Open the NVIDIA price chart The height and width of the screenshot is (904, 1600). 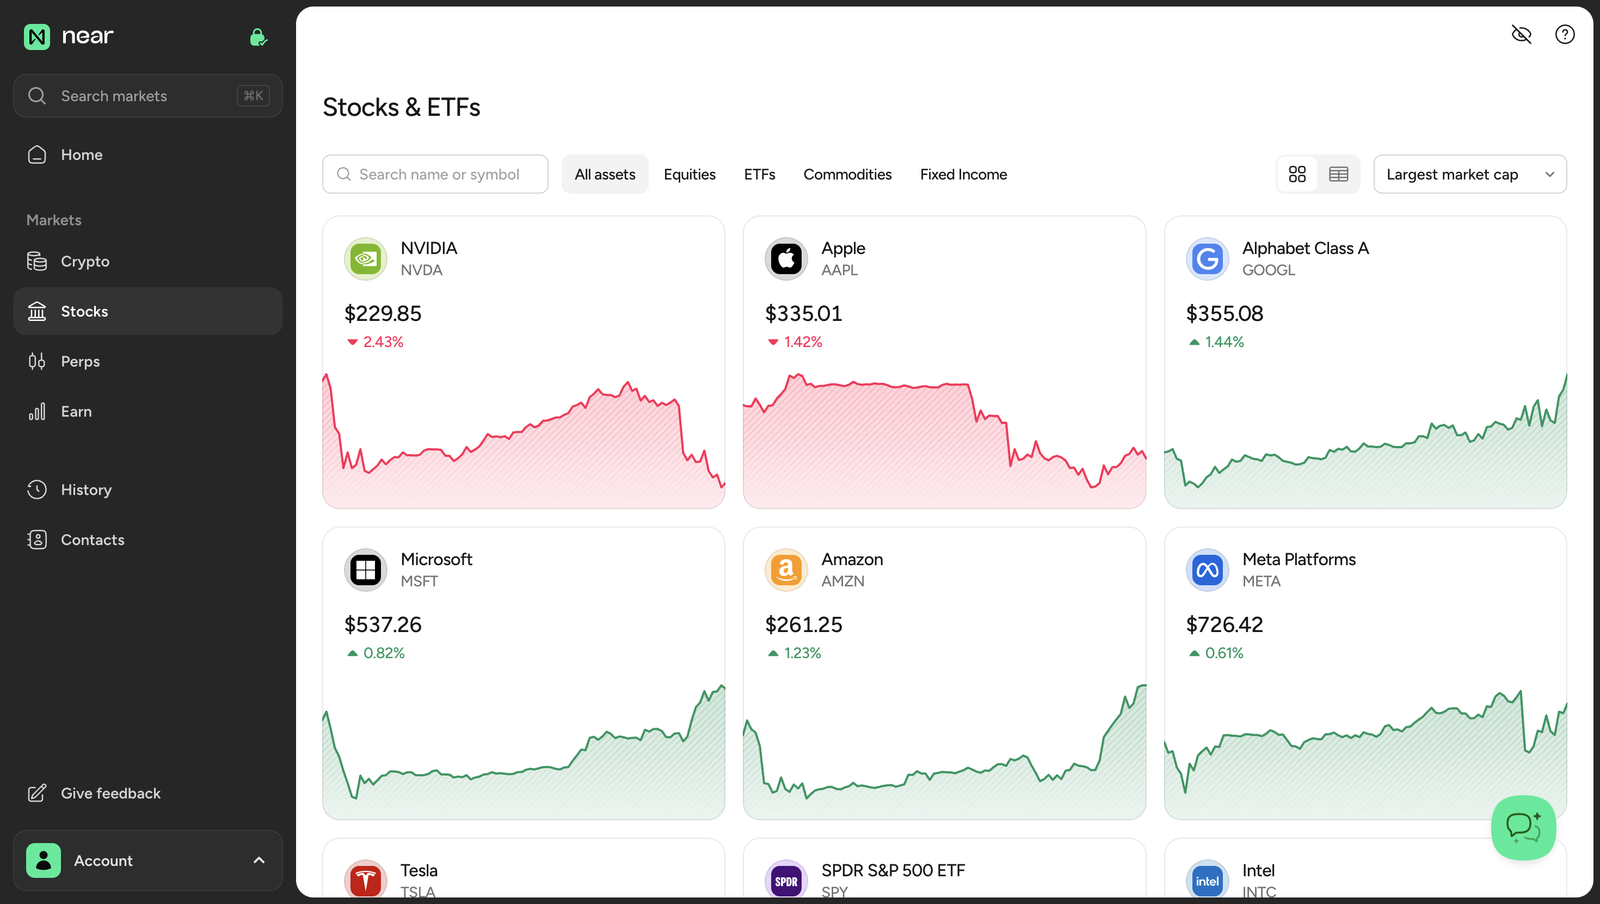point(524,440)
